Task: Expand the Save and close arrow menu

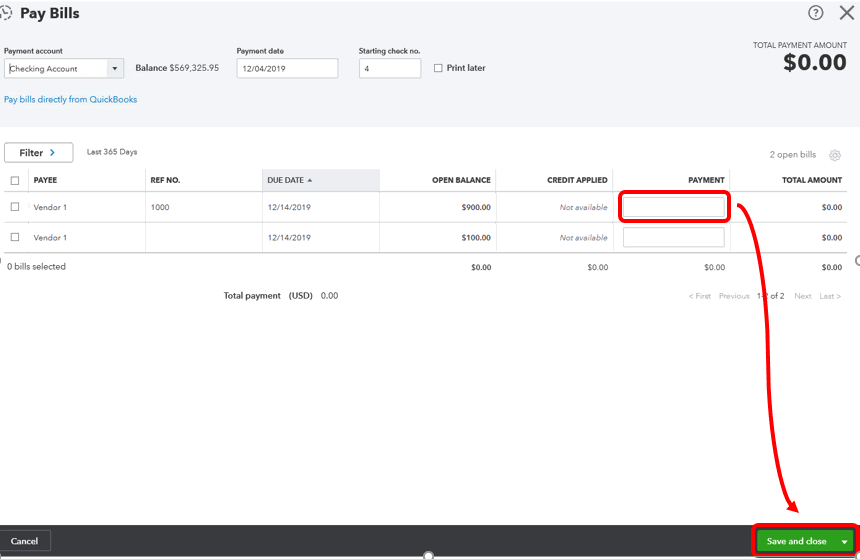Action: click(844, 541)
